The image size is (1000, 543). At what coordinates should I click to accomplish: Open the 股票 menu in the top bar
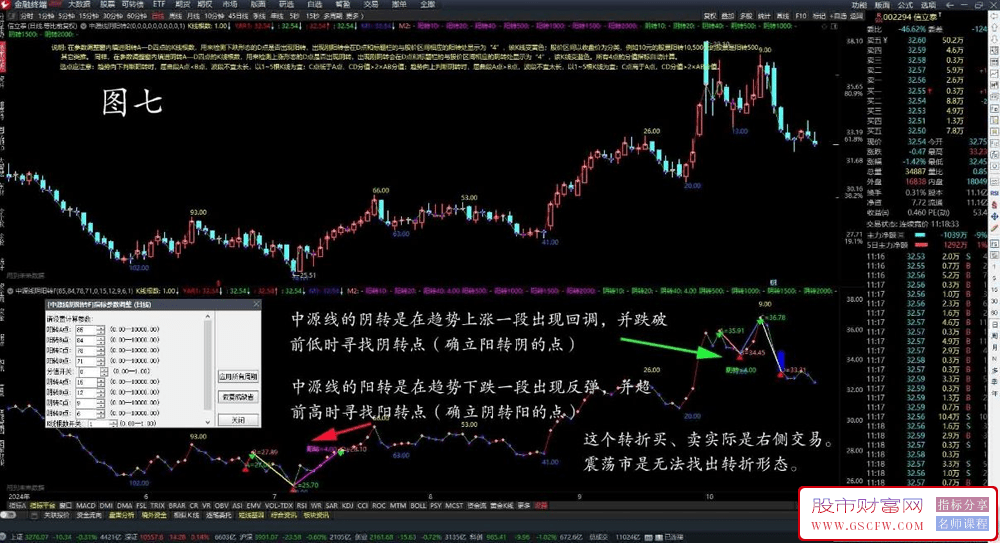(x=107, y=4)
